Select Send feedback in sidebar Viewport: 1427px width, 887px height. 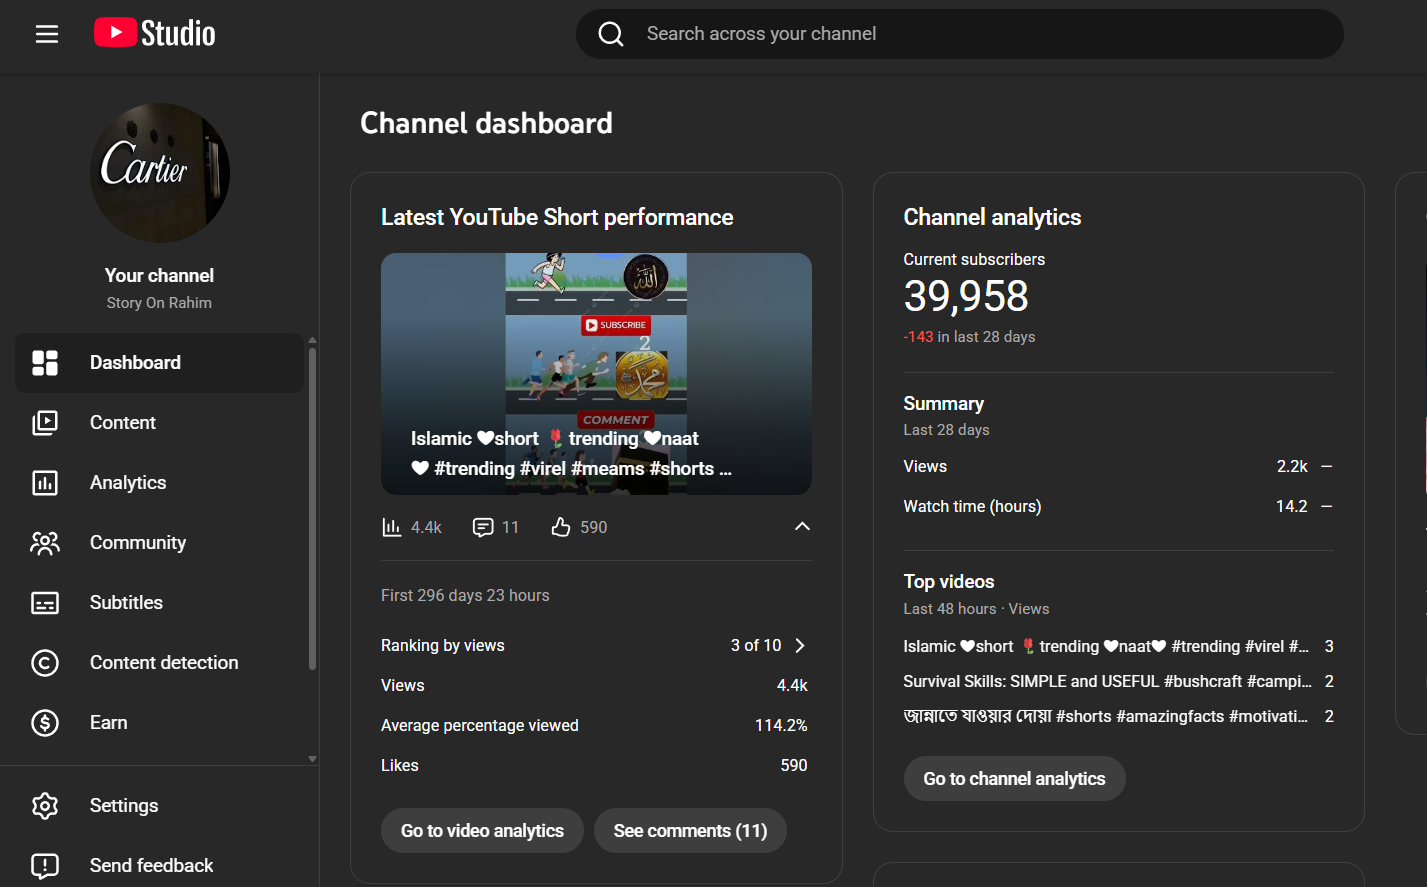pyautogui.click(x=151, y=866)
